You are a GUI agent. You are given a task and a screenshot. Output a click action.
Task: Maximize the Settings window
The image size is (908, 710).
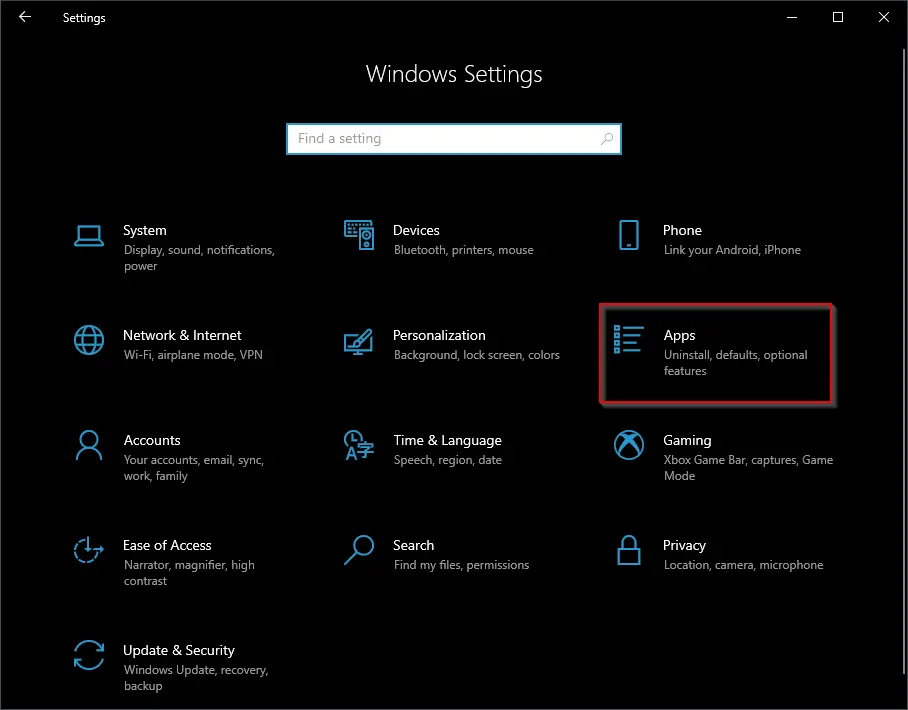pyautogui.click(x=837, y=17)
